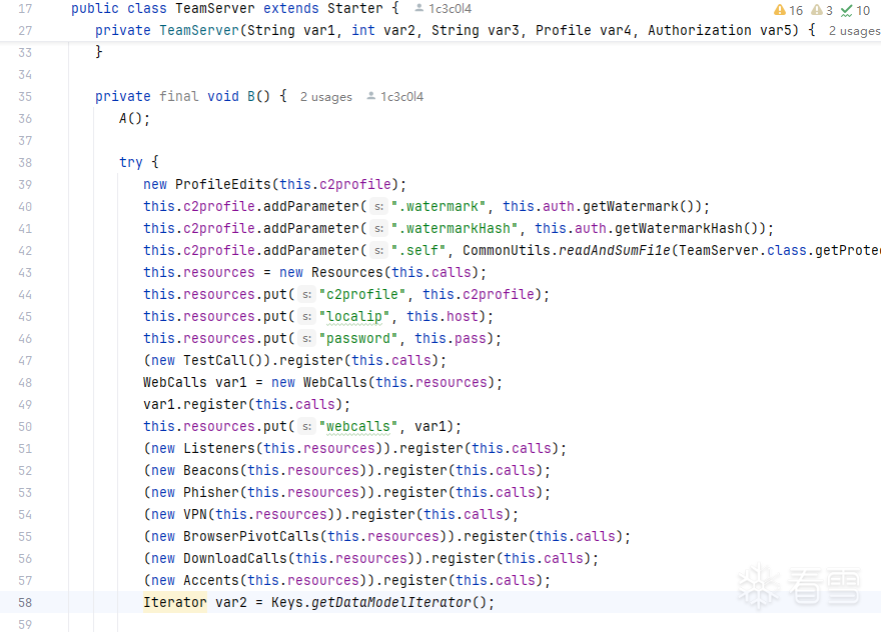881x632 pixels.
Task: Click the WebCalls type on line 48
Action: (175, 383)
